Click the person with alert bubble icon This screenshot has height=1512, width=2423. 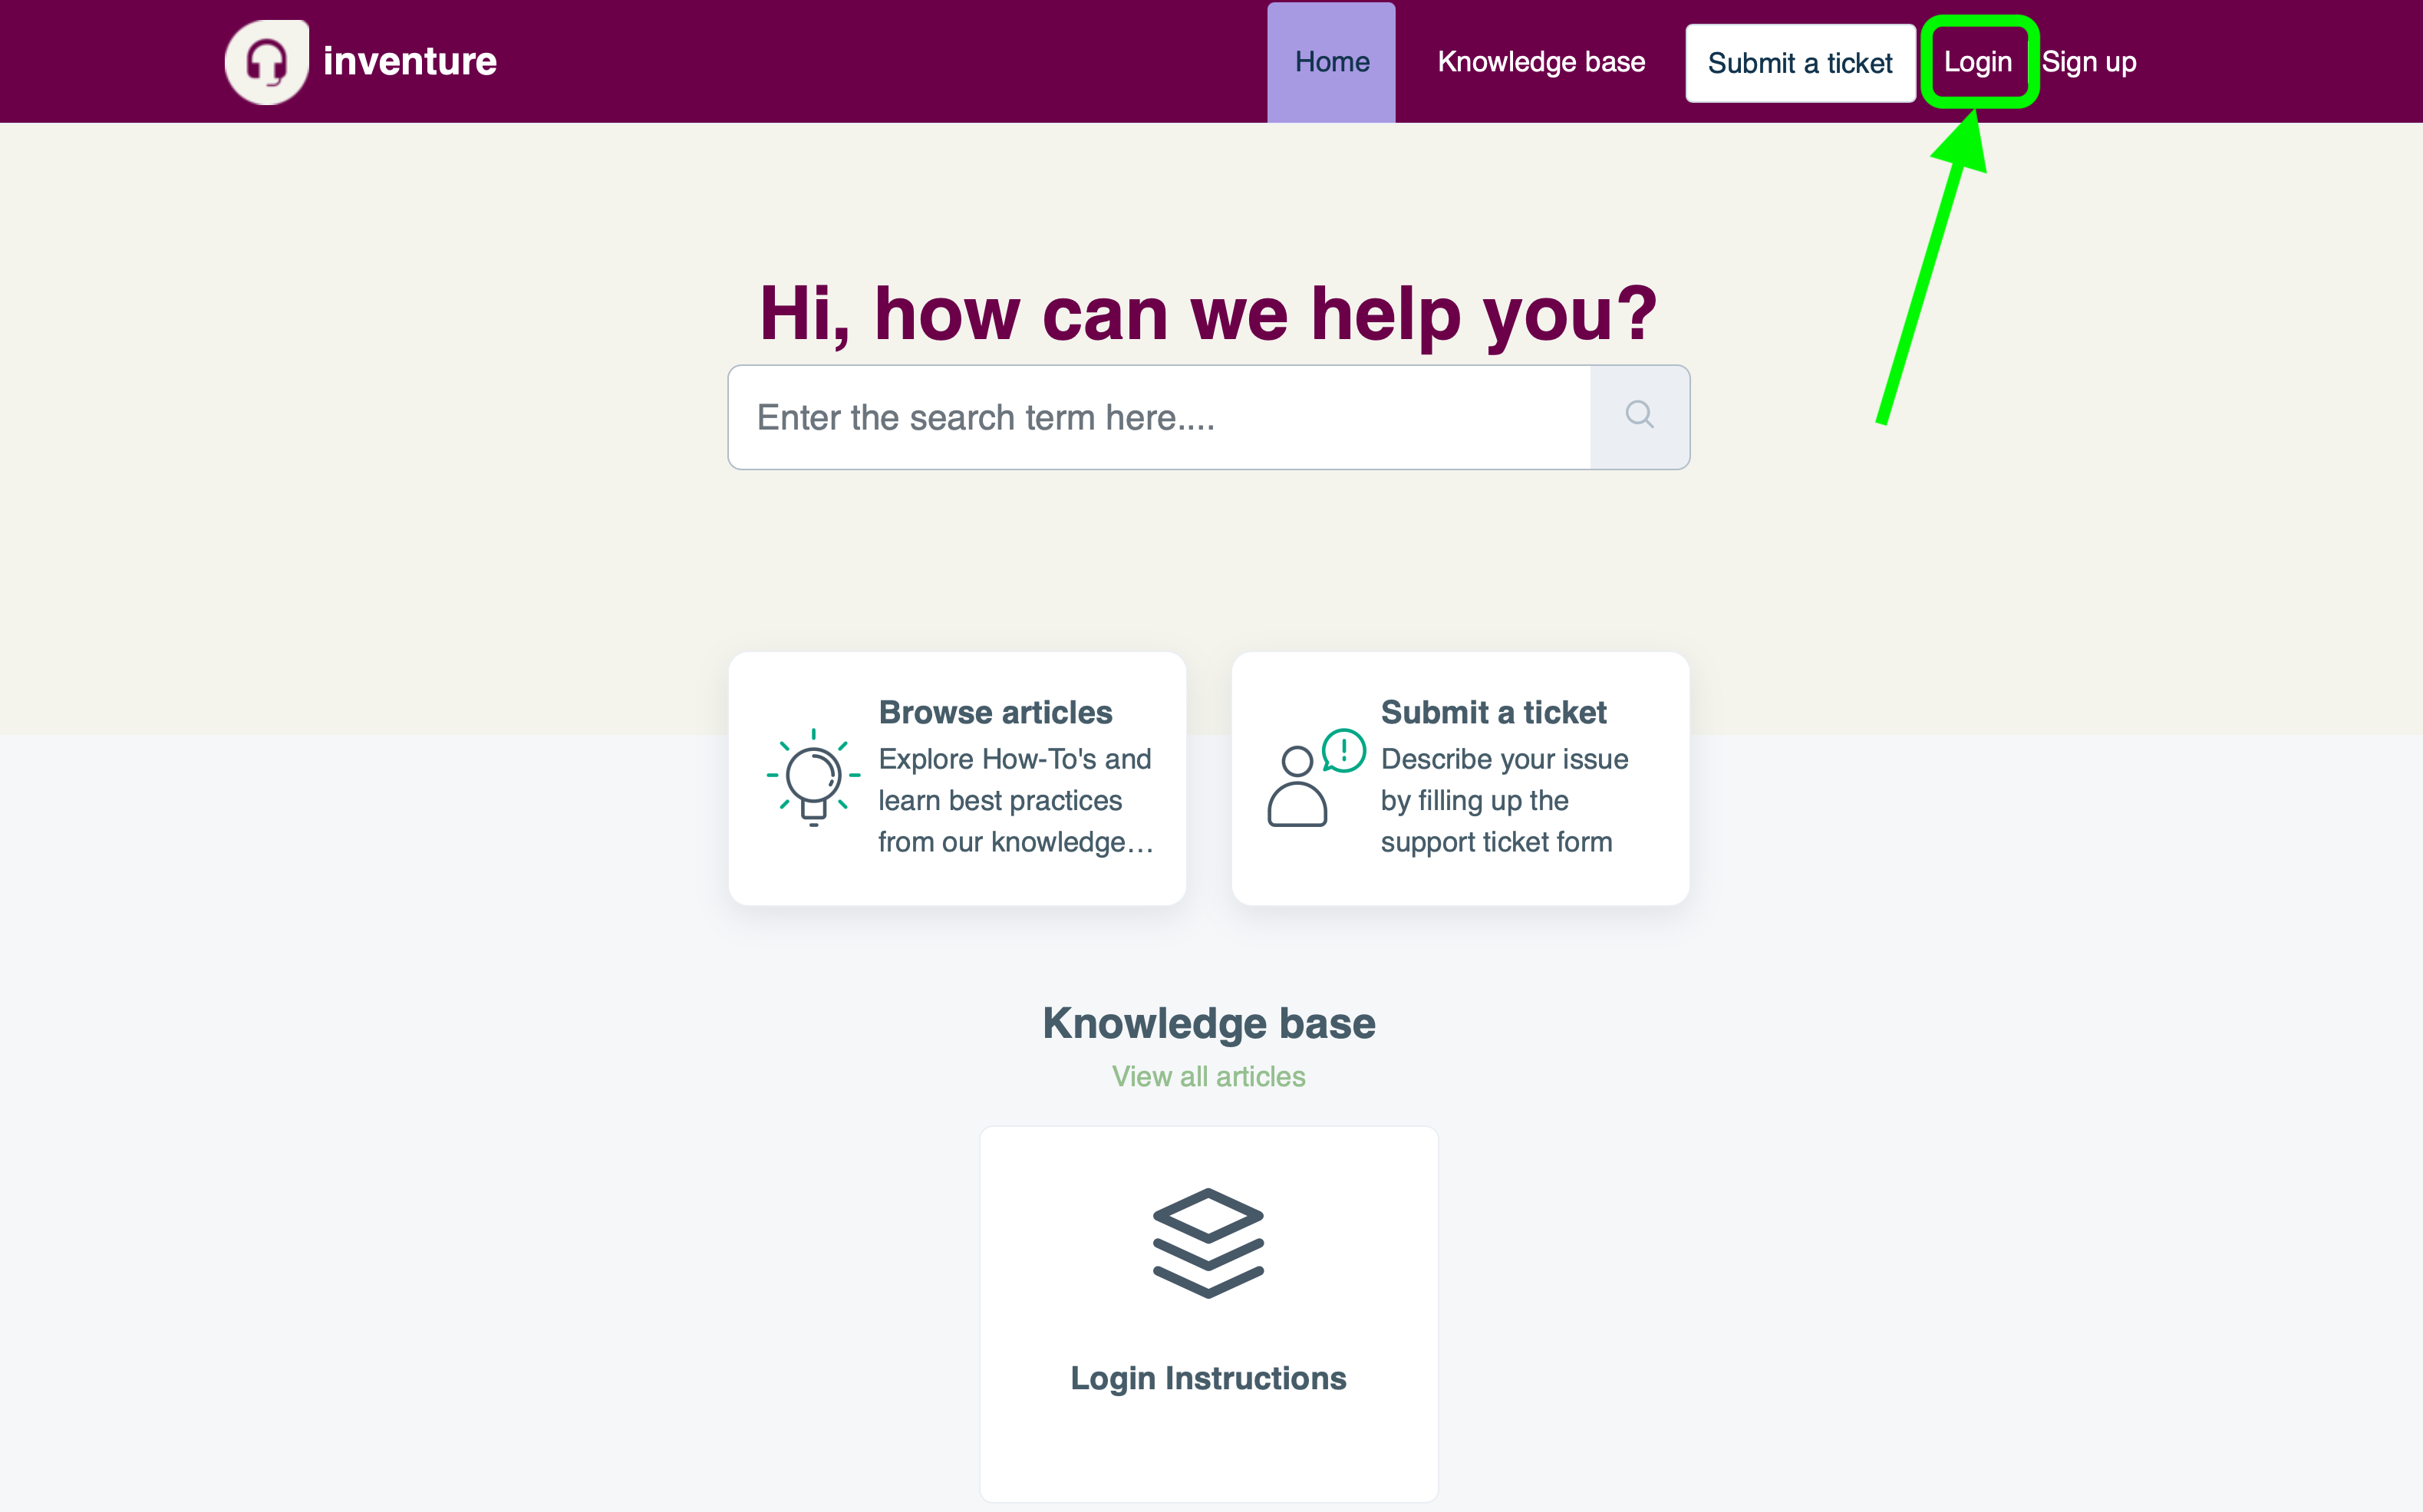(1314, 778)
